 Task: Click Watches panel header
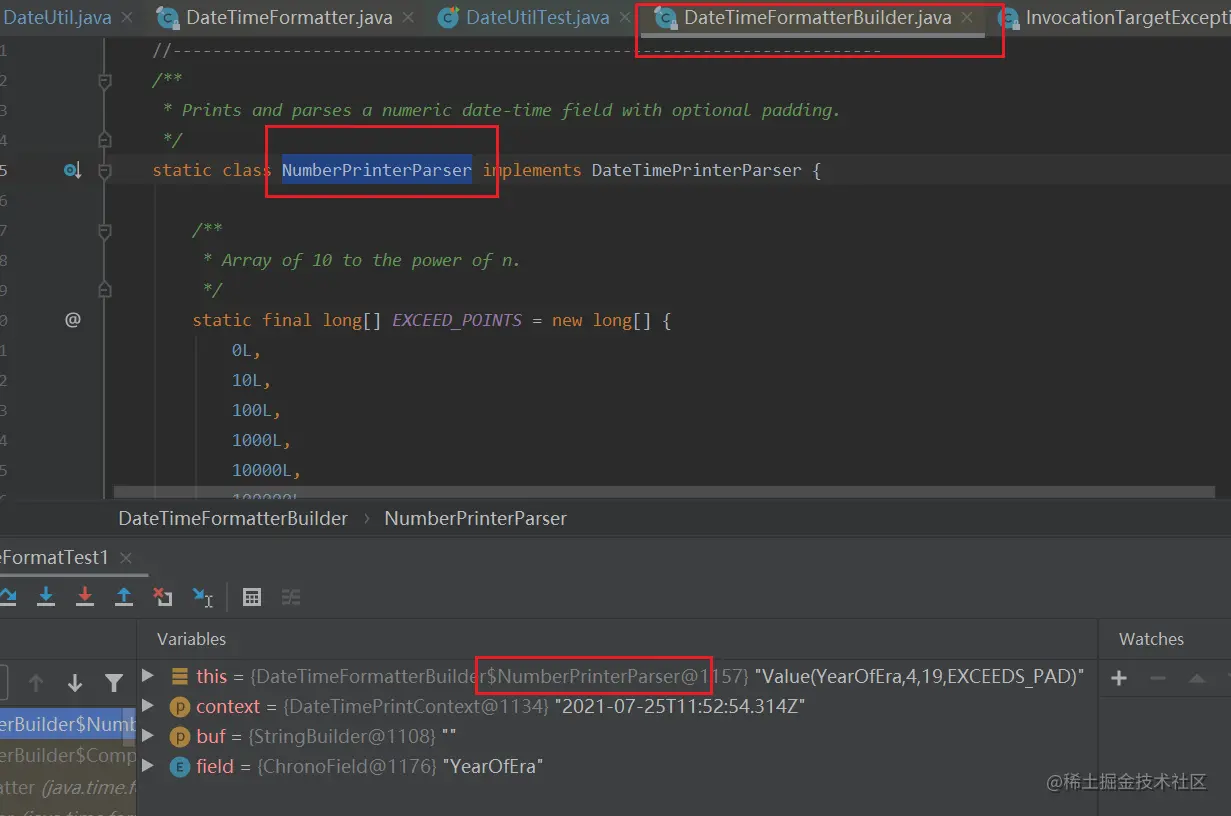[1151, 639]
